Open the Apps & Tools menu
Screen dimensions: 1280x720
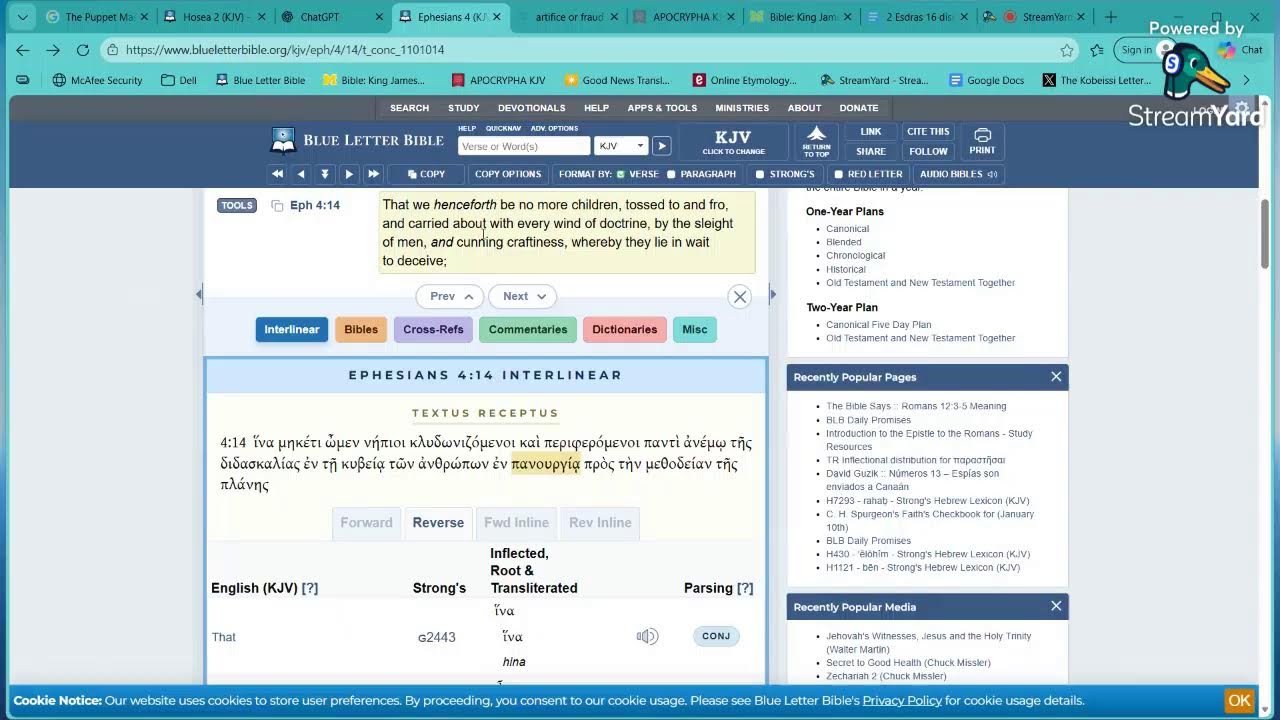662,108
